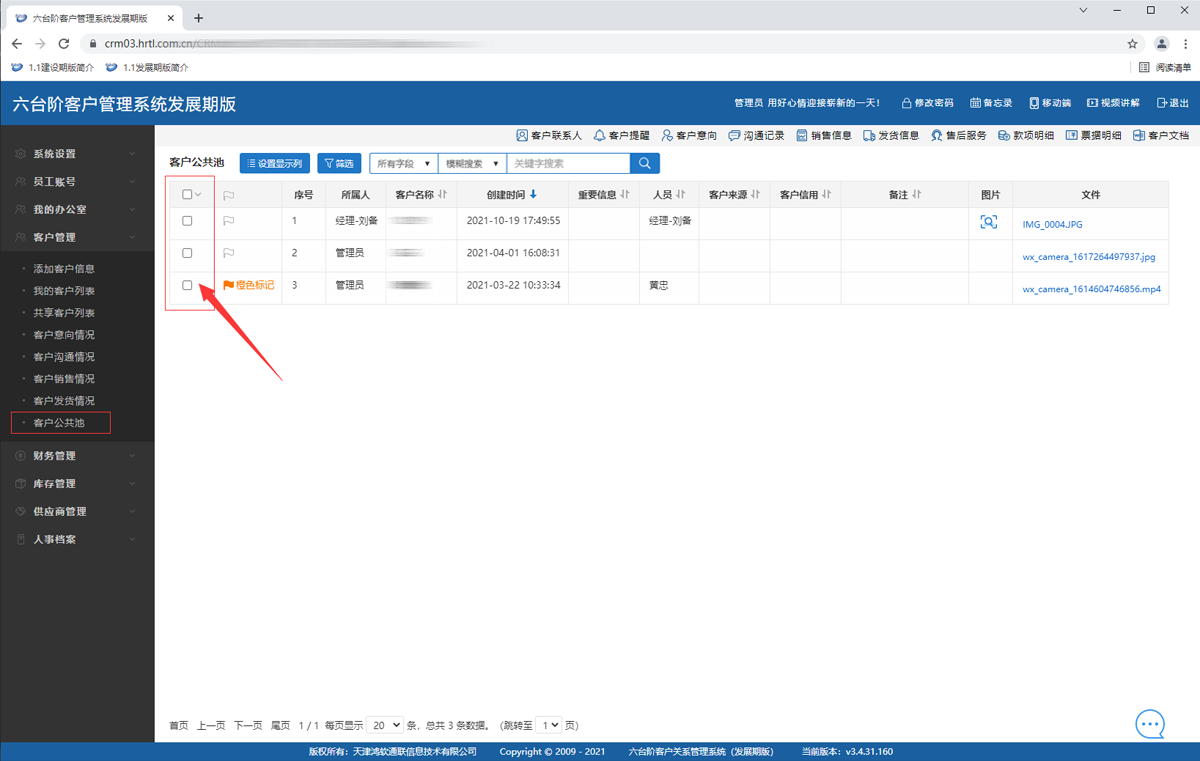Screen dimensions: 1200x761
Task: Go to 客户沟通情况 in sidebar
Action: point(64,357)
